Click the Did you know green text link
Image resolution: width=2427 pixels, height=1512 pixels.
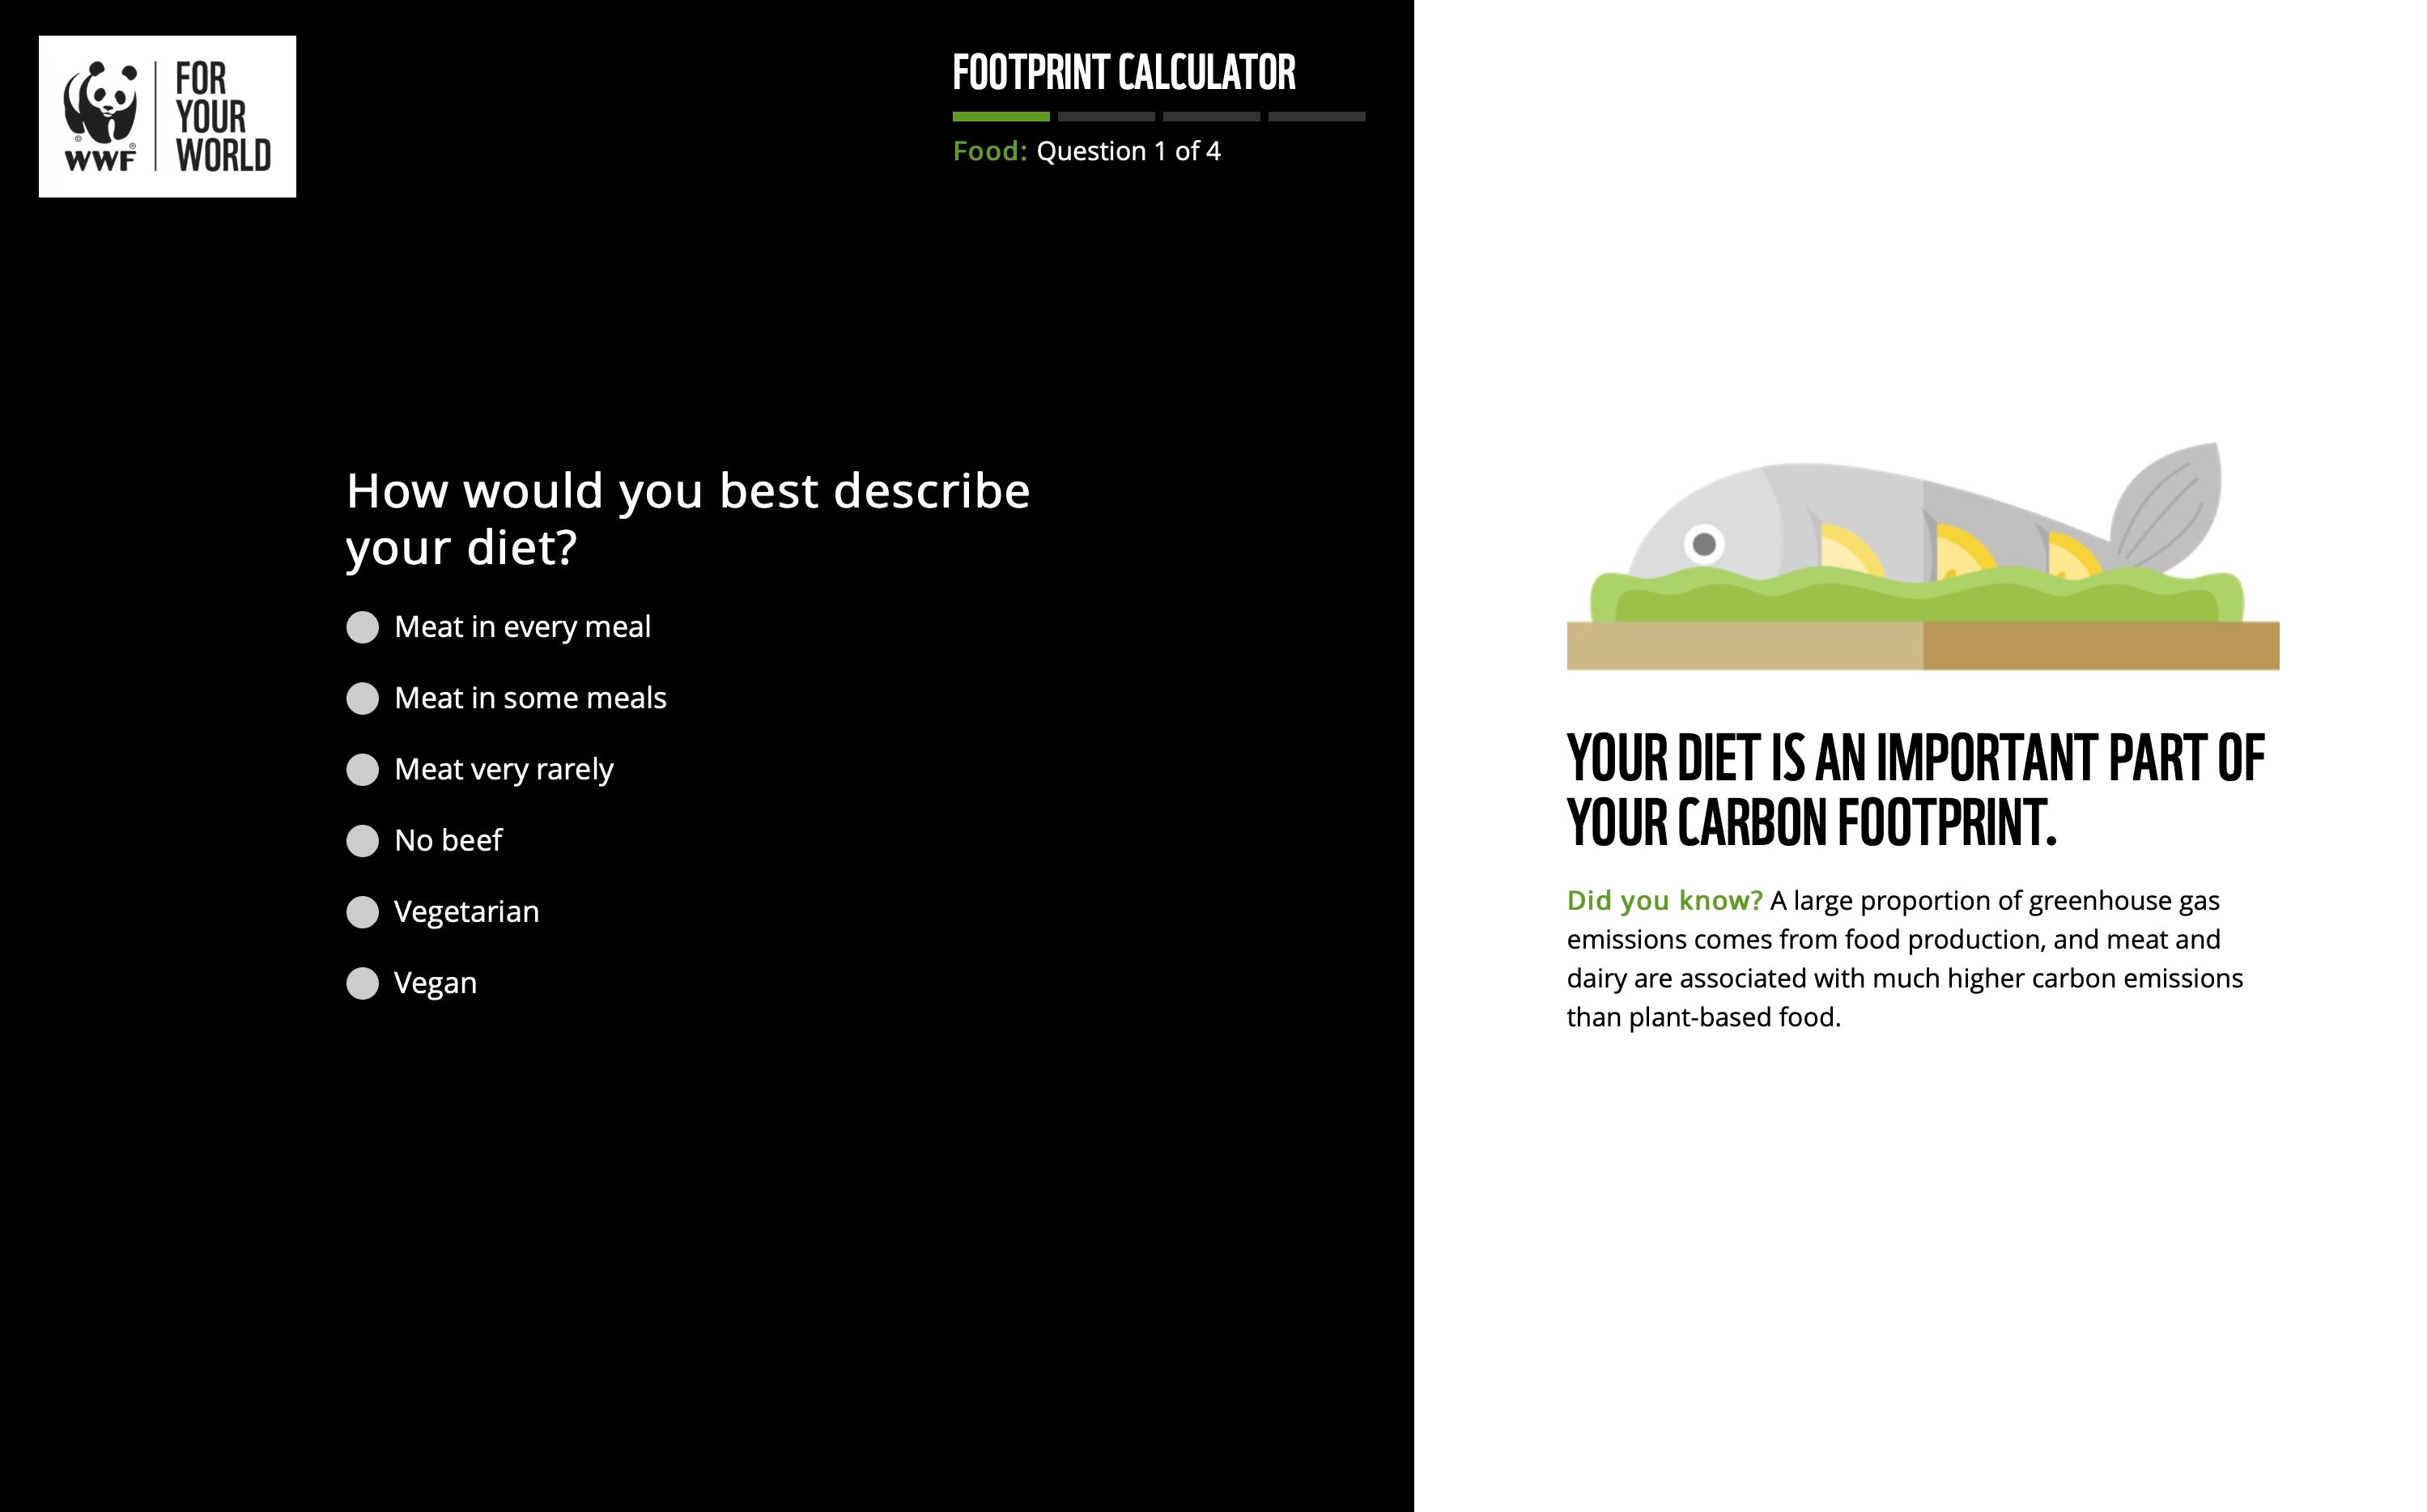click(x=1662, y=901)
